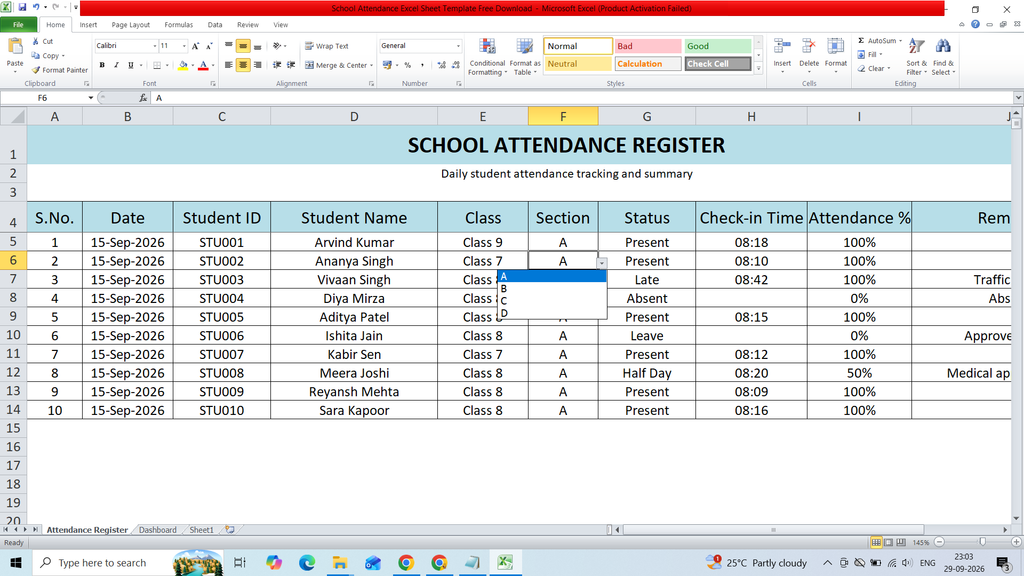The image size is (1024, 576).
Task: Click the borders icon in Font group
Action: pos(157,65)
